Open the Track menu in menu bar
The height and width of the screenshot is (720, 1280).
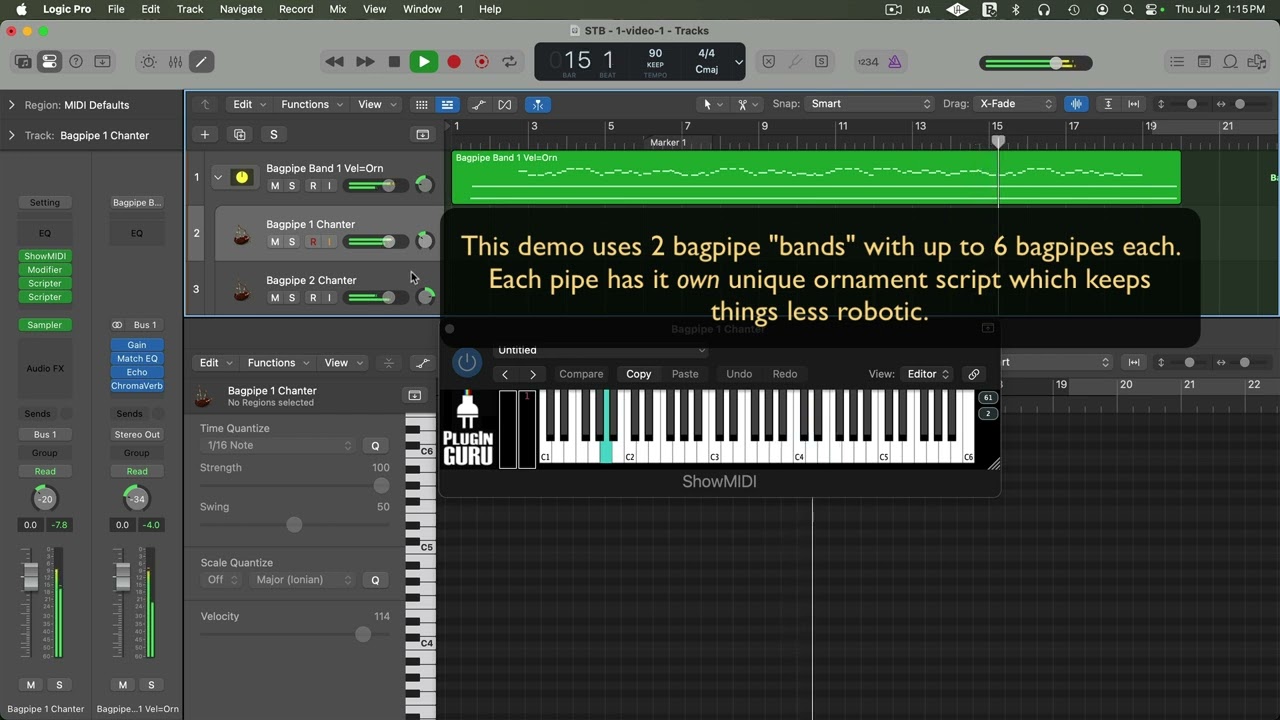point(190,9)
